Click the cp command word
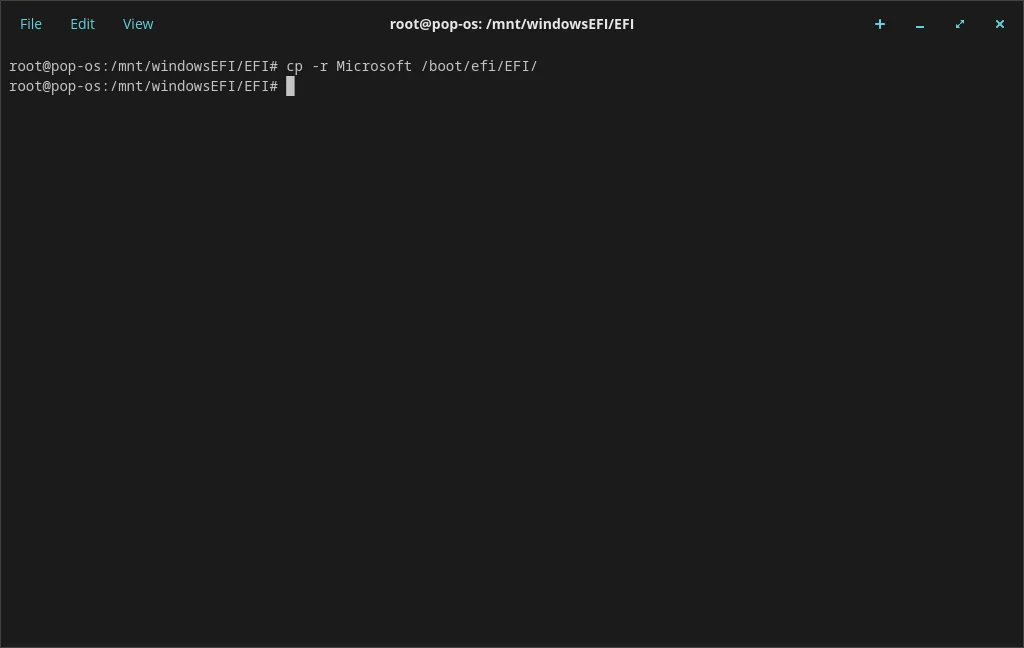The height and width of the screenshot is (648, 1024). coord(294,67)
